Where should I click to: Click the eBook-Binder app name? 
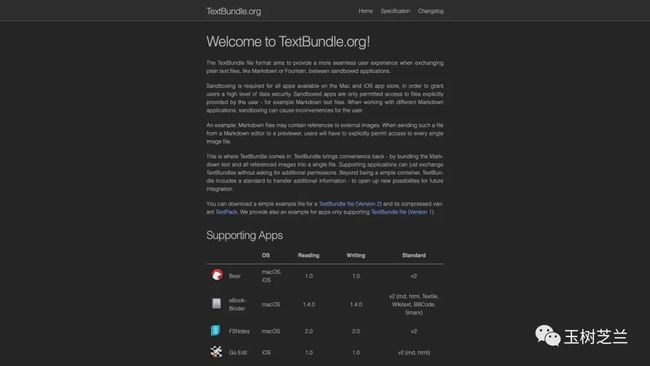tap(237, 304)
